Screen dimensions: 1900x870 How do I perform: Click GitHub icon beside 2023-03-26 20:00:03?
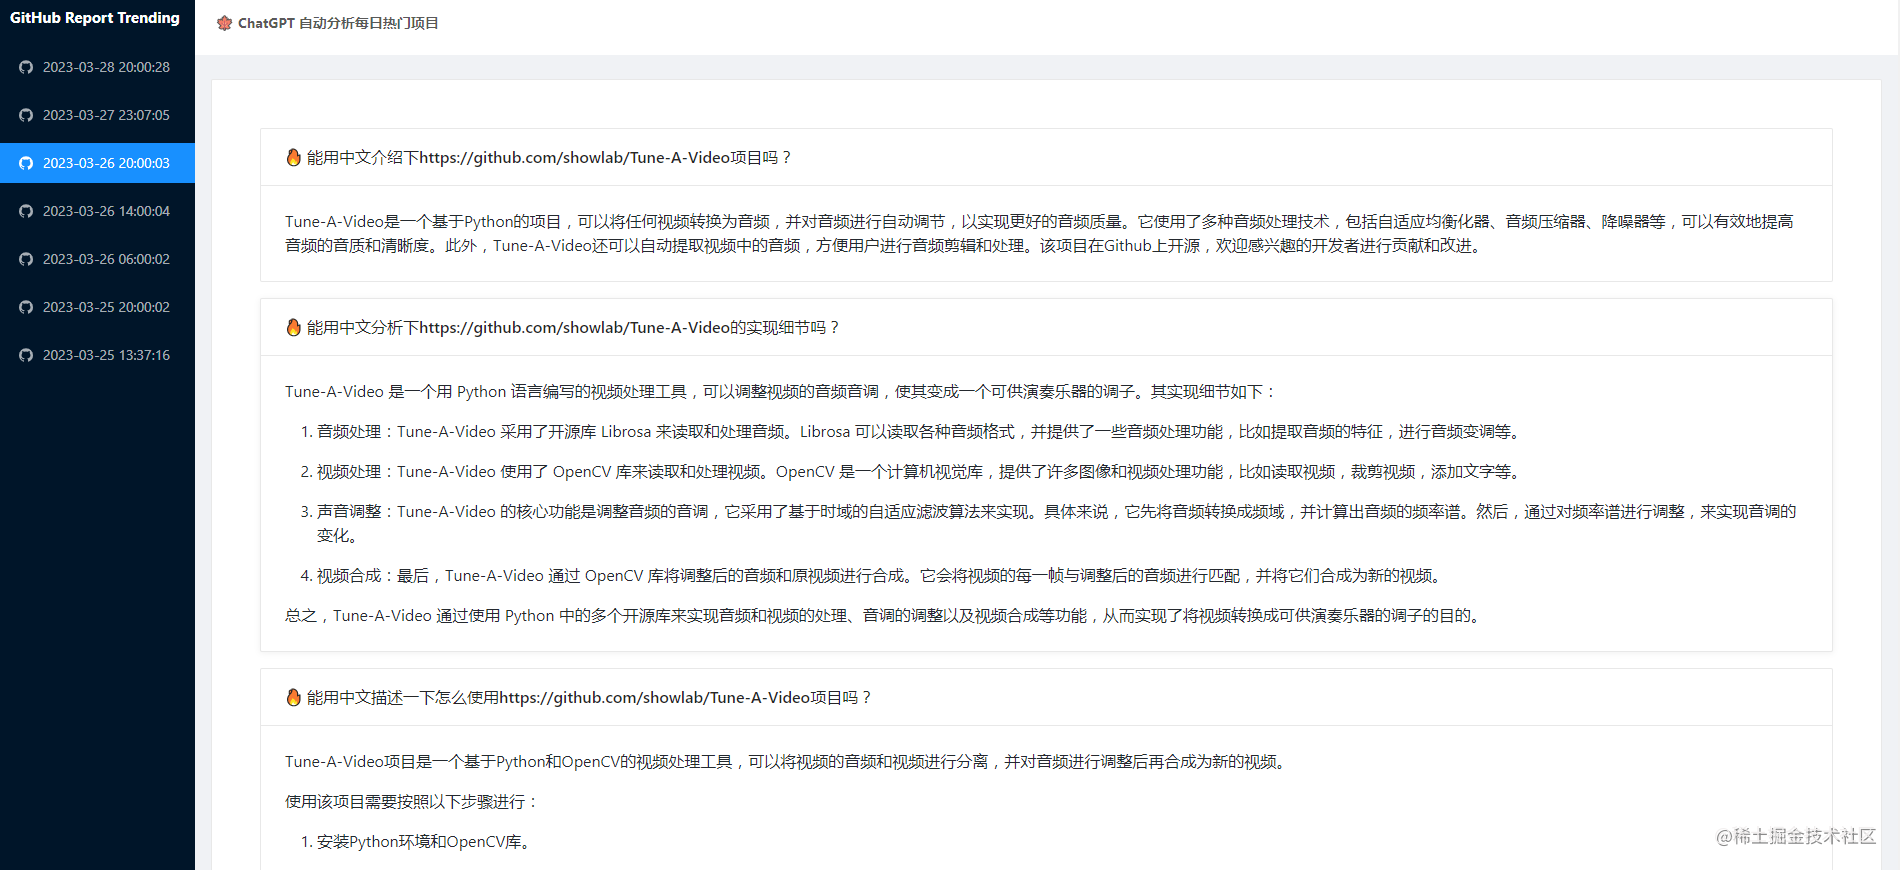pyautogui.click(x=26, y=163)
